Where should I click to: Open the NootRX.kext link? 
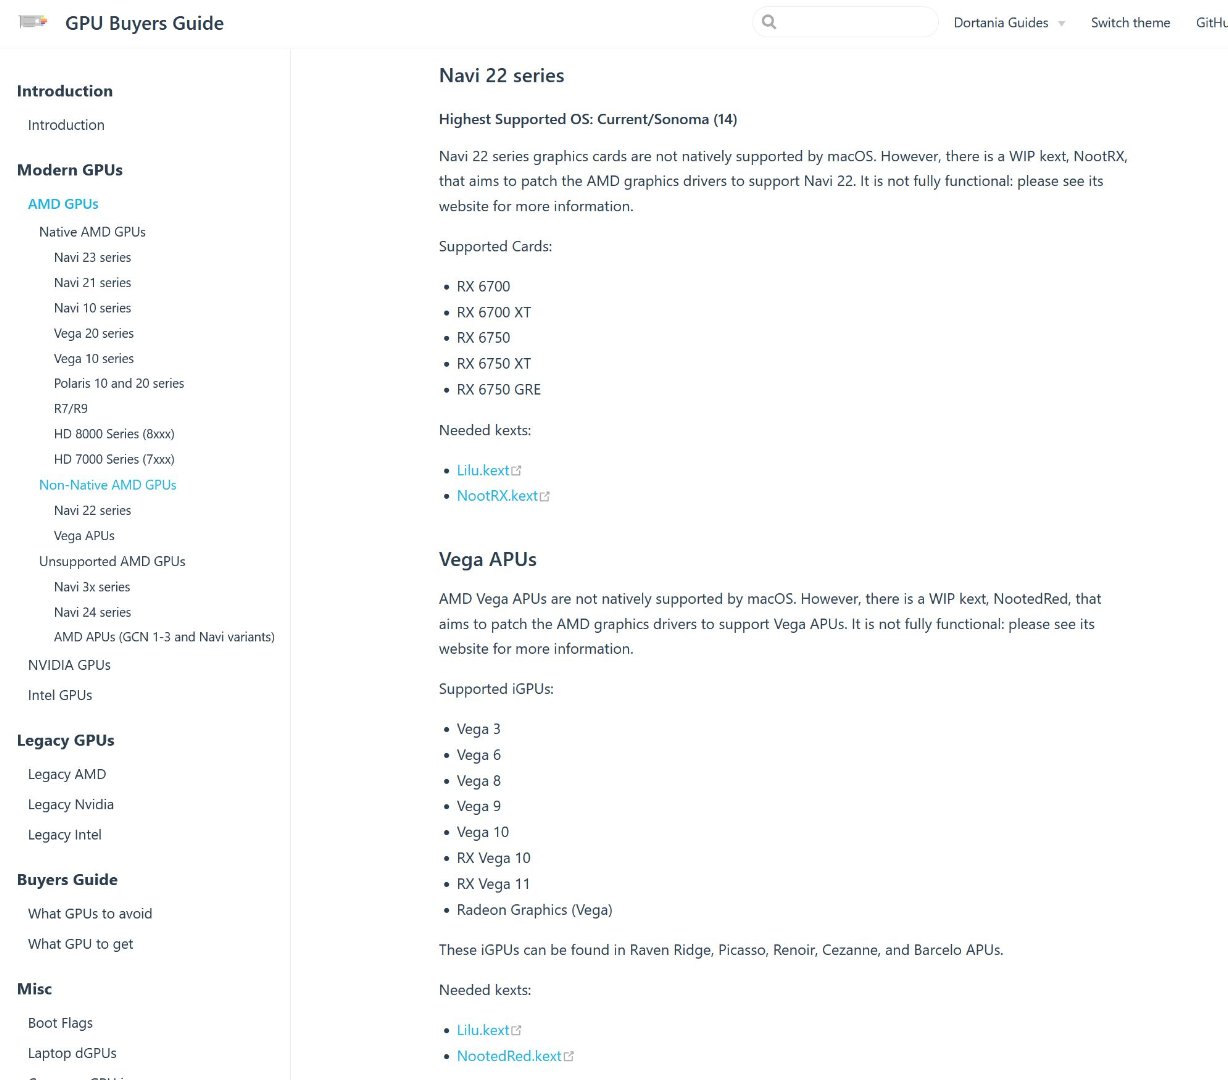(497, 496)
